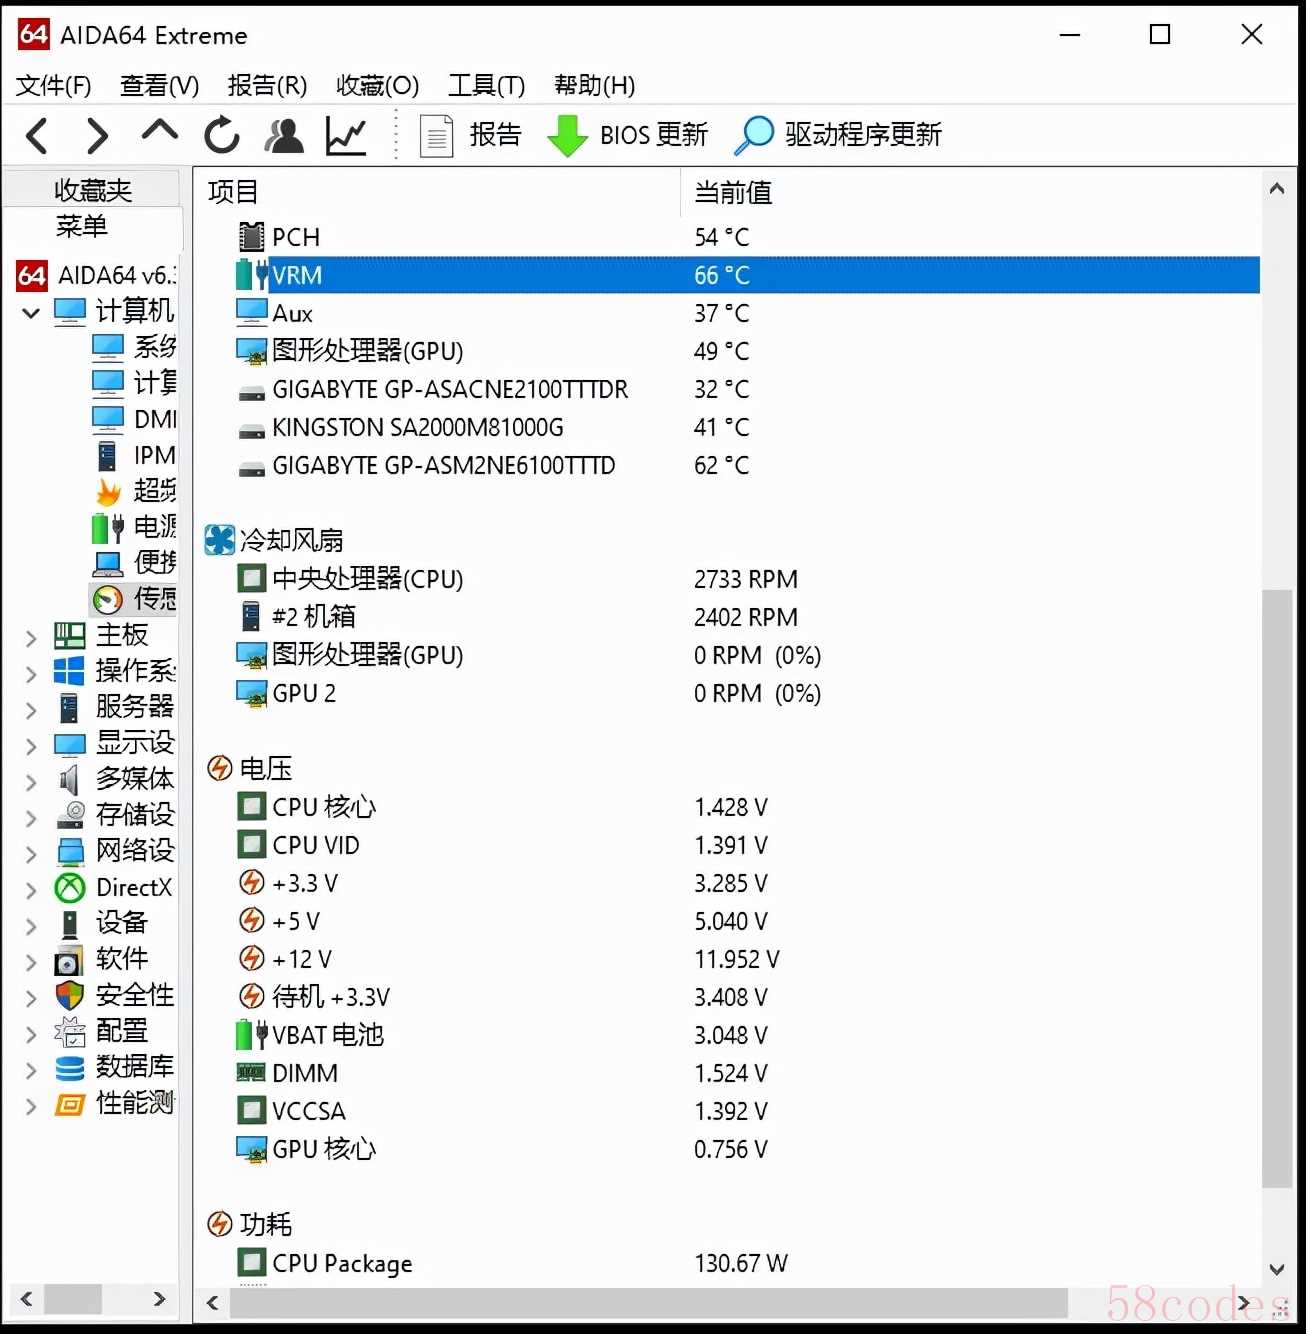Expand the 存储设备 tree node

pyautogui.click(x=31, y=817)
